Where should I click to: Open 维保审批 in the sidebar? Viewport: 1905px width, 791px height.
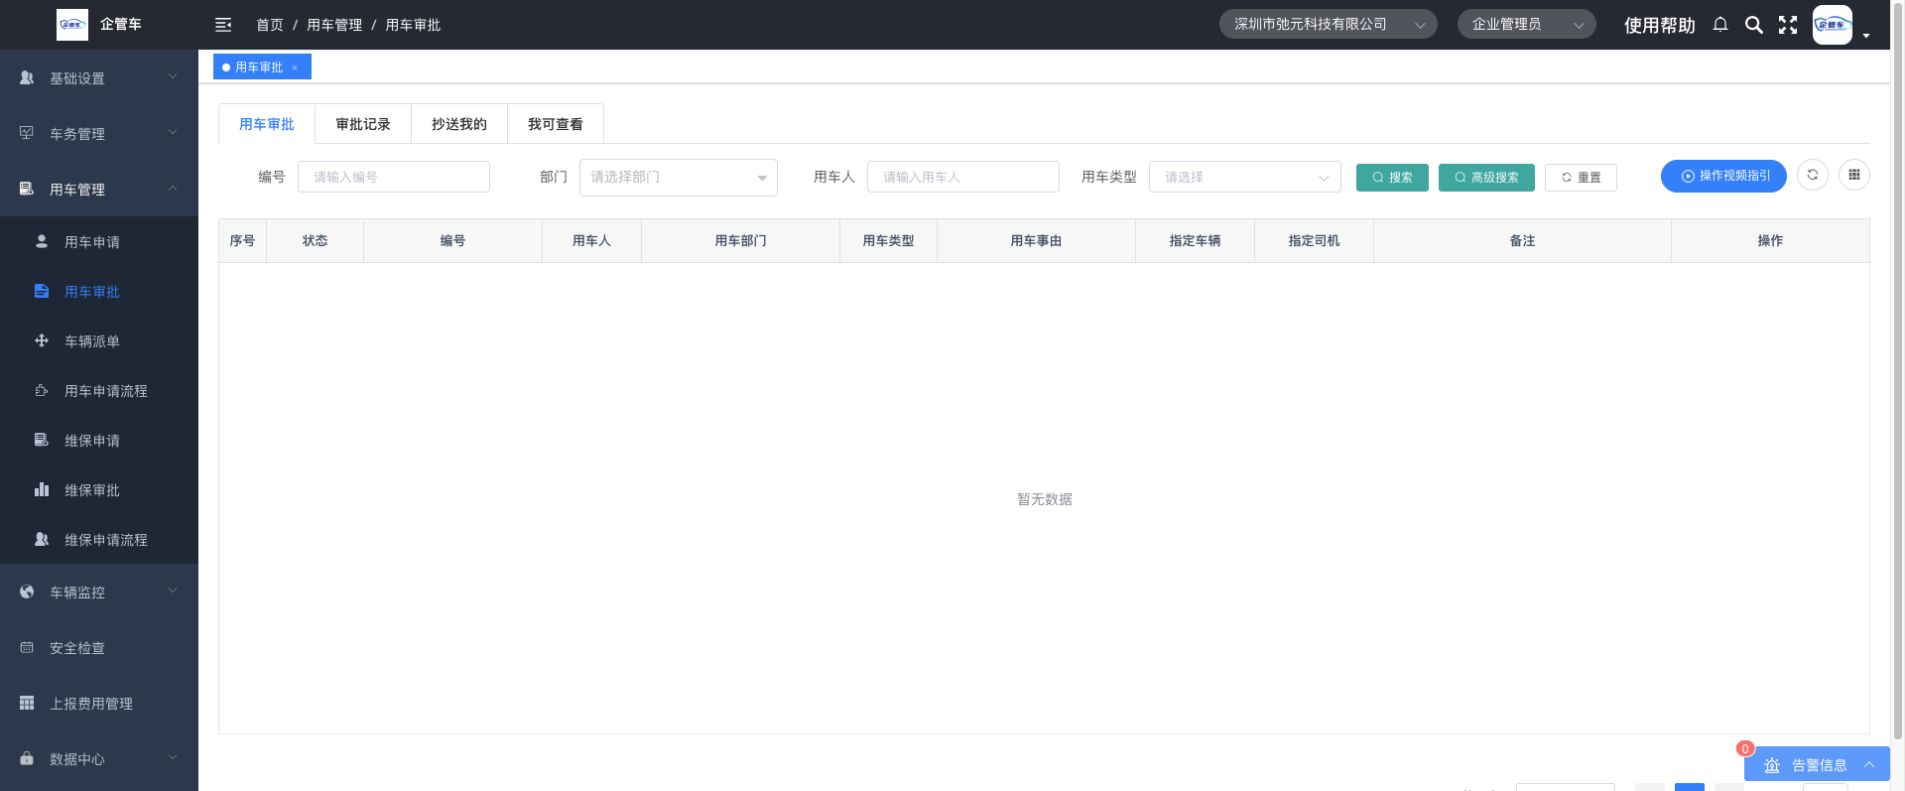pos(99,490)
